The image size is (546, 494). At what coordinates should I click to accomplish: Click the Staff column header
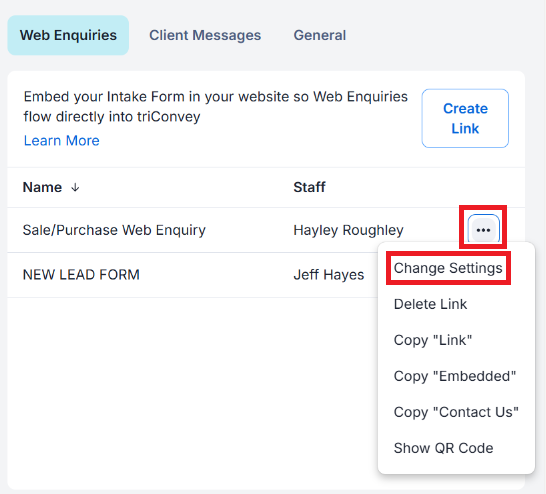click(309, 187)
